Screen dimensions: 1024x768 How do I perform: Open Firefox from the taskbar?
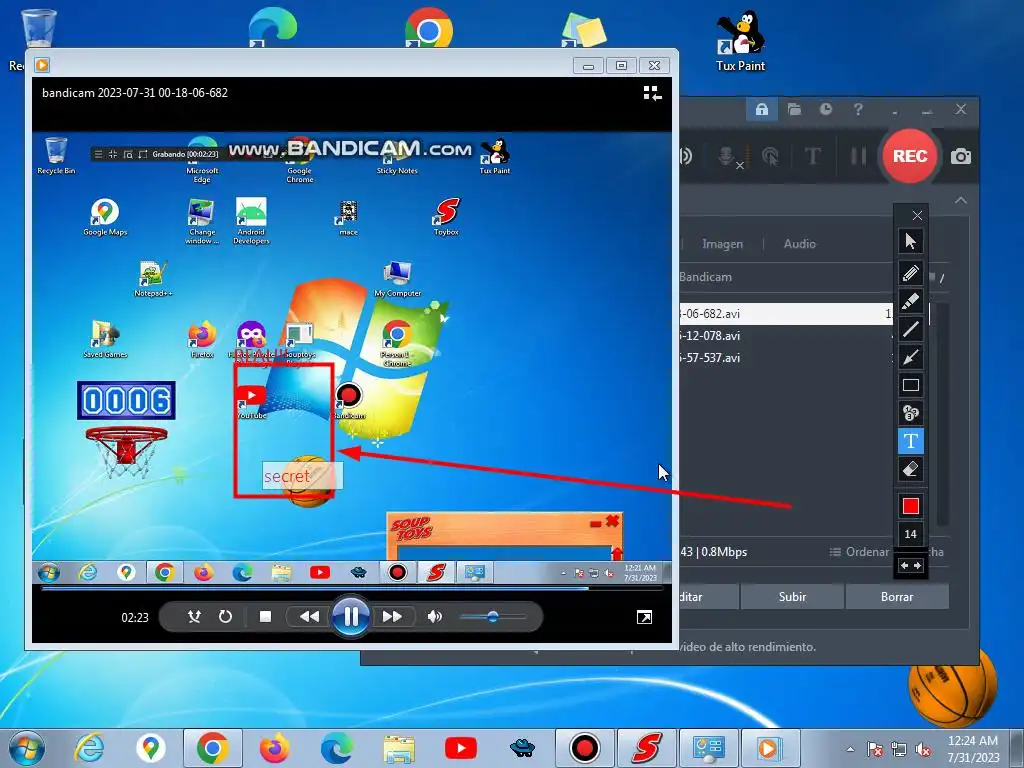pyautogui.click(x=274, y=748)
